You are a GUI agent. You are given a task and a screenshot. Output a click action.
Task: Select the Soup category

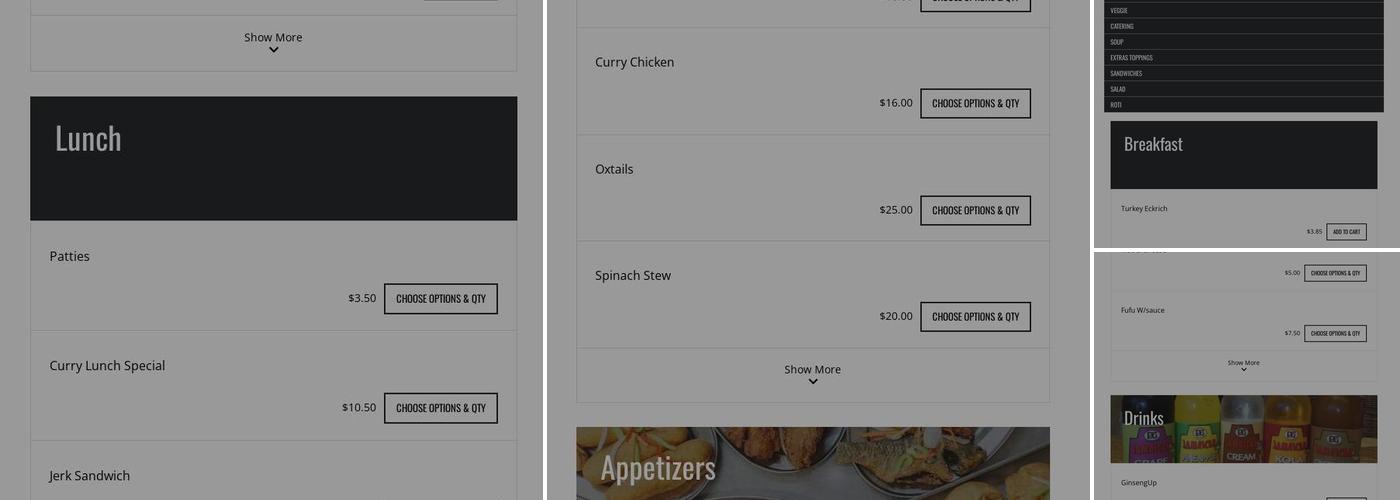point(1243,42)
